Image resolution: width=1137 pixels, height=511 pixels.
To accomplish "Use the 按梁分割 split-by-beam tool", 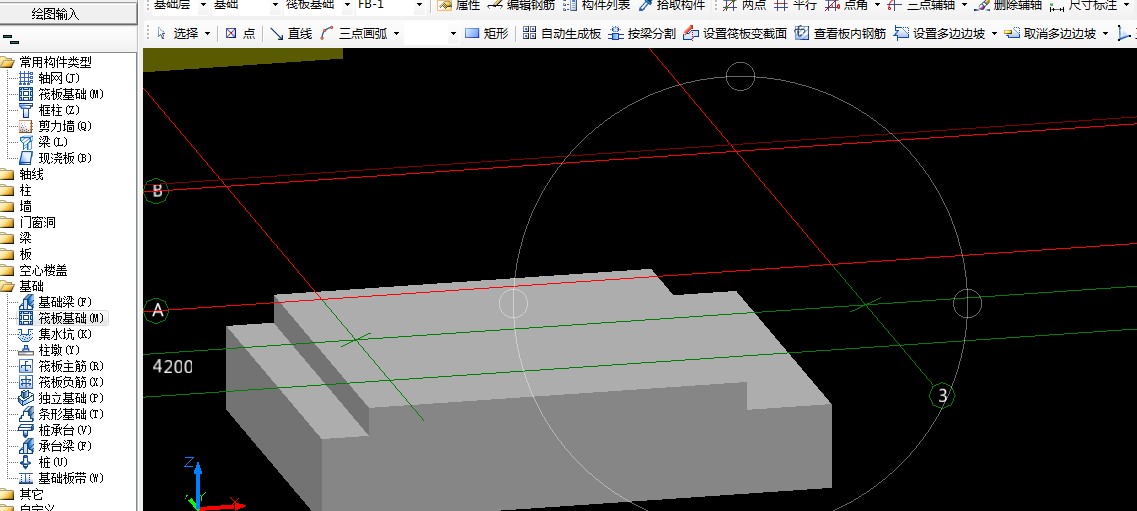I will (x=642, y=33).
